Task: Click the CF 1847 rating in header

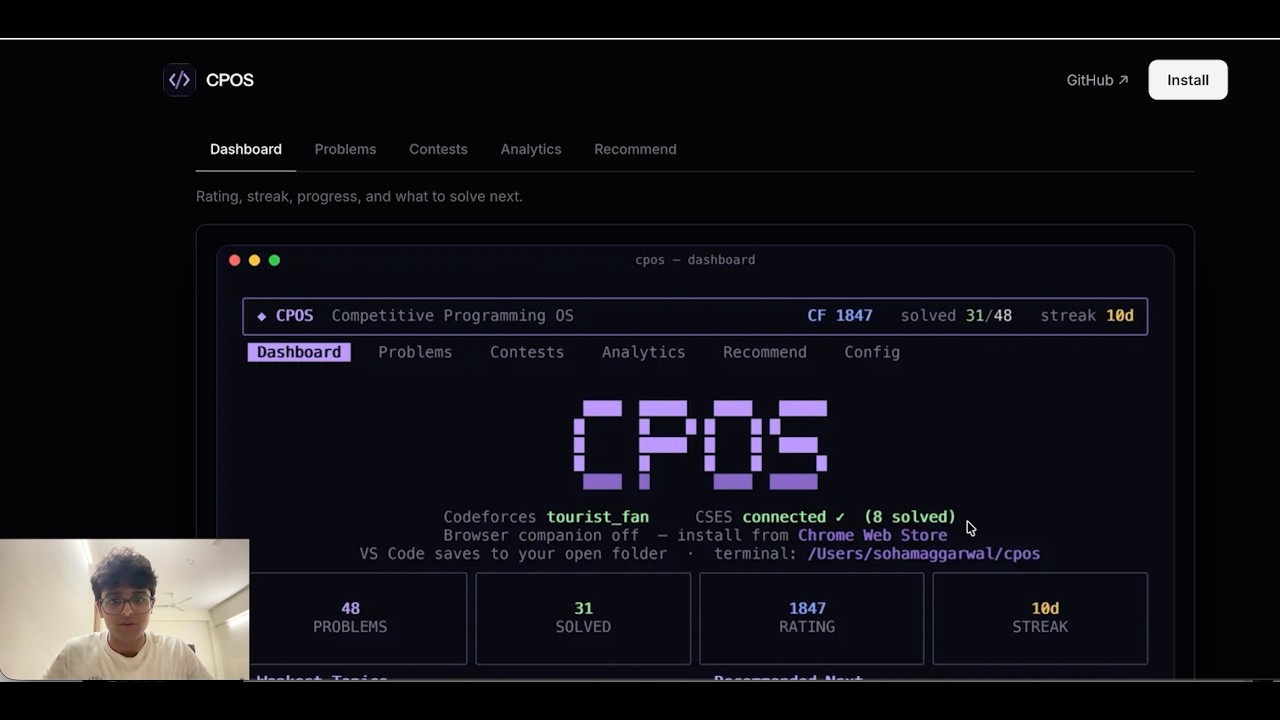Action: tap(840, 316)
